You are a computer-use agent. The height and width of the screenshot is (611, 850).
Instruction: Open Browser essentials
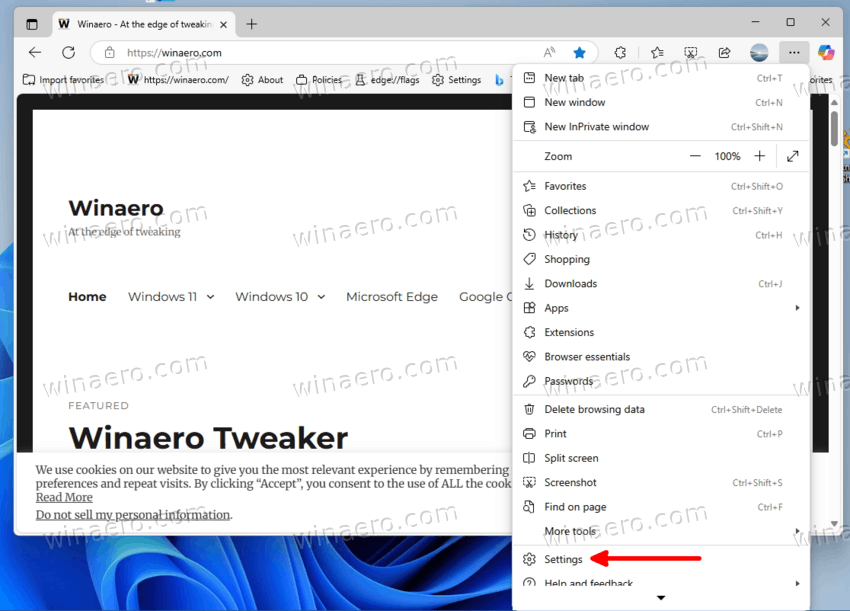tap(661, 357)
